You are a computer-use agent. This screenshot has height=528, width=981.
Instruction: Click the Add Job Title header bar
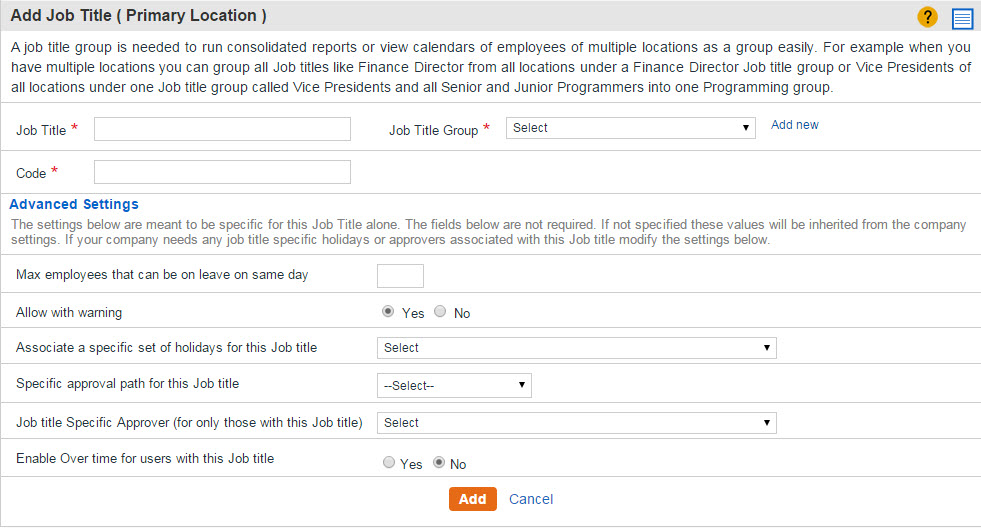click(x=490, y=16)
